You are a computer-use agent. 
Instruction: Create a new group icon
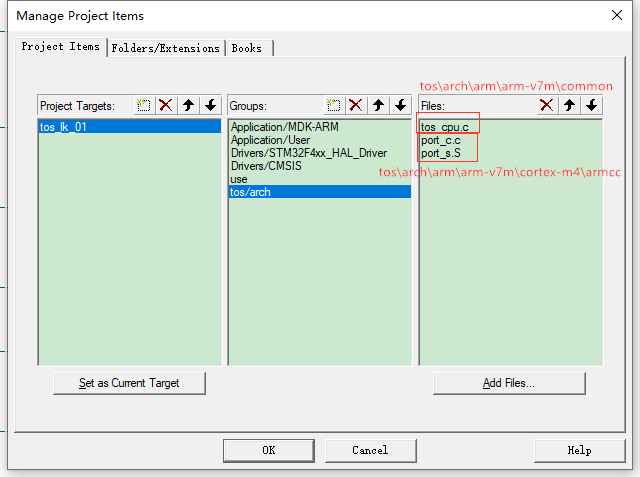[333, 105]
